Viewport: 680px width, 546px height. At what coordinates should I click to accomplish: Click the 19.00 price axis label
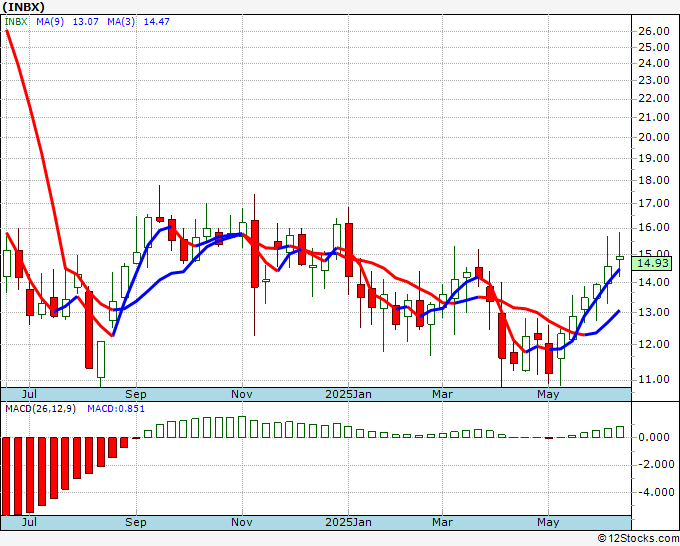[654, 158]
